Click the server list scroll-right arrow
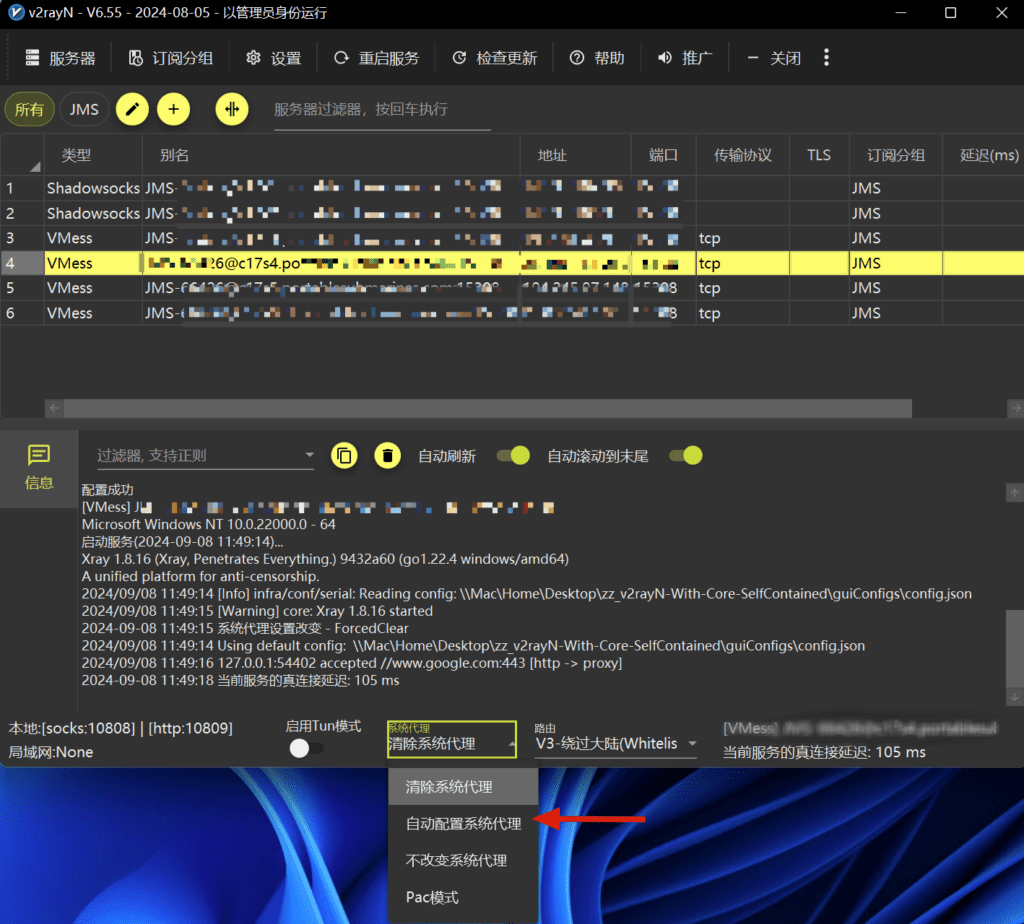 pos(1016,409)
